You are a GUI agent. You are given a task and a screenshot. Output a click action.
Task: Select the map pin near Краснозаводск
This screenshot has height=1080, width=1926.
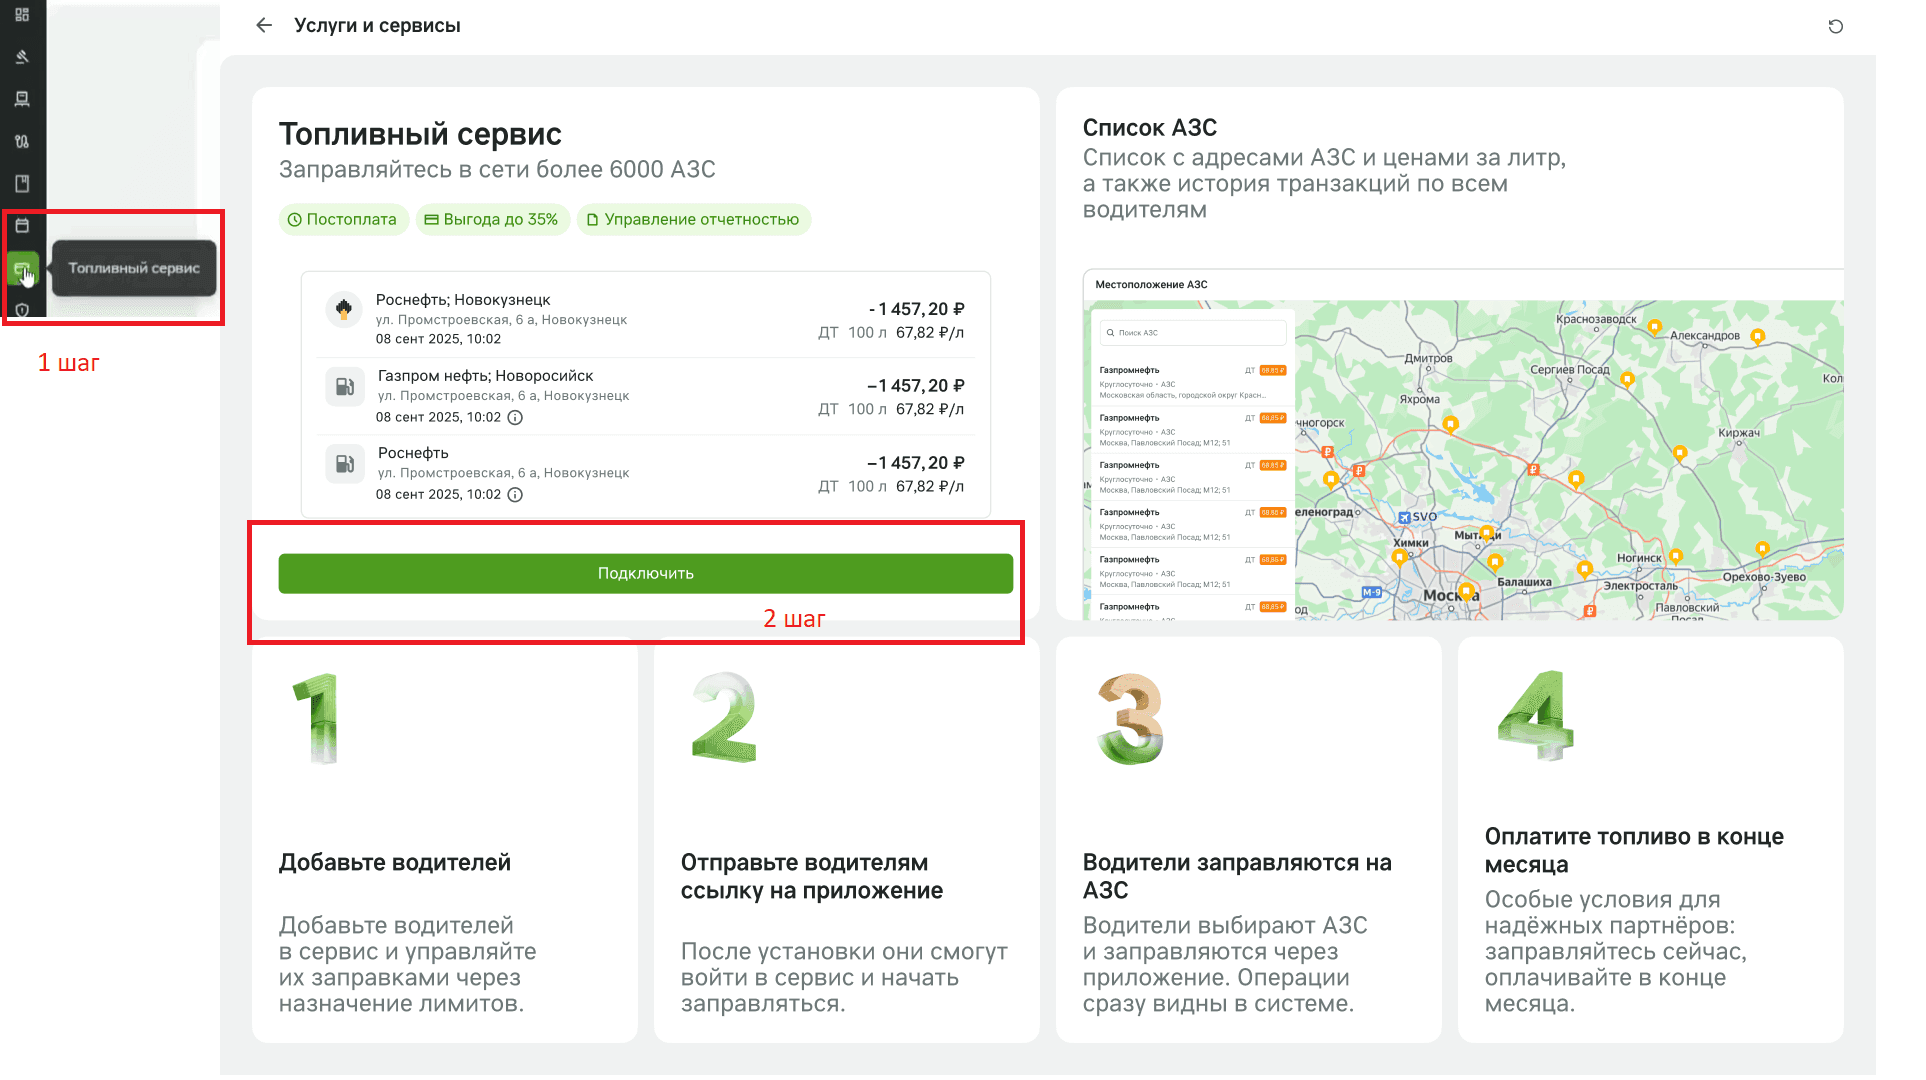[x=1654, y=326]
